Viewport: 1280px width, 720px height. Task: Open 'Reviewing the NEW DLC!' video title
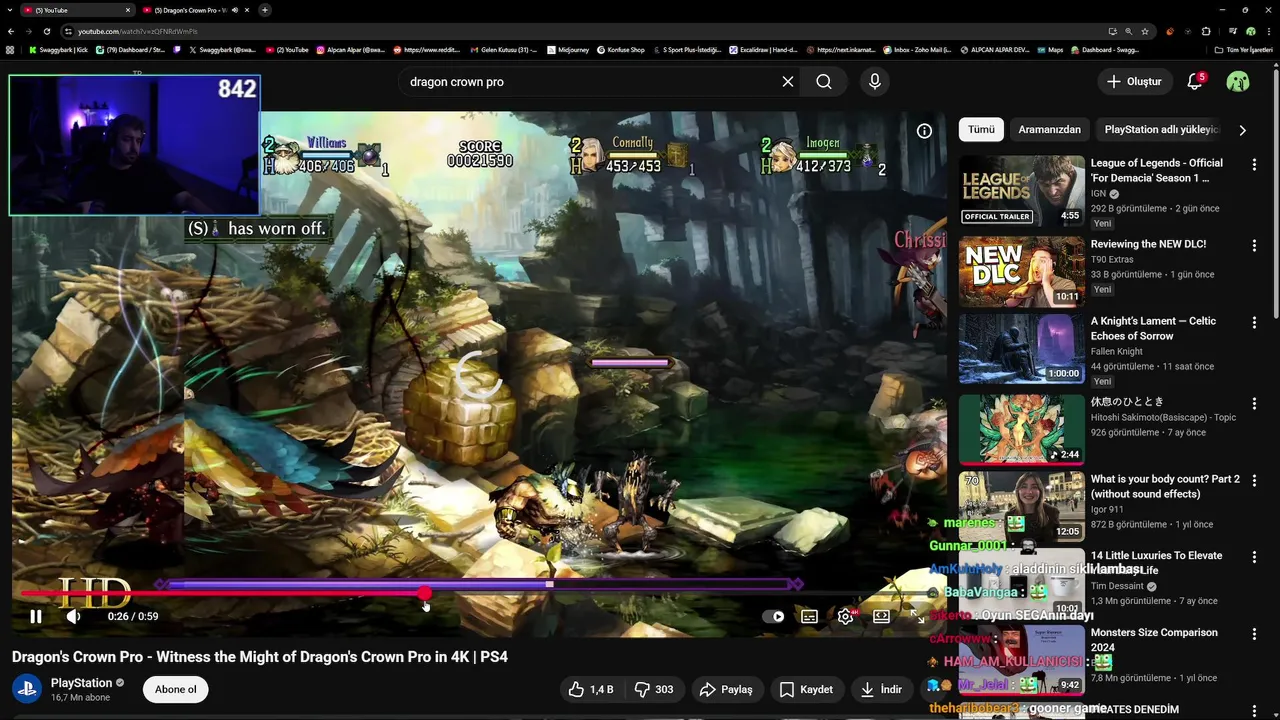(1148, 244)
